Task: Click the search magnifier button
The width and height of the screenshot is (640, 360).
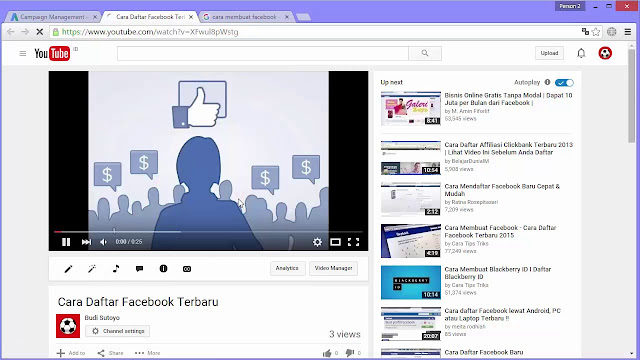Action: 425,53
